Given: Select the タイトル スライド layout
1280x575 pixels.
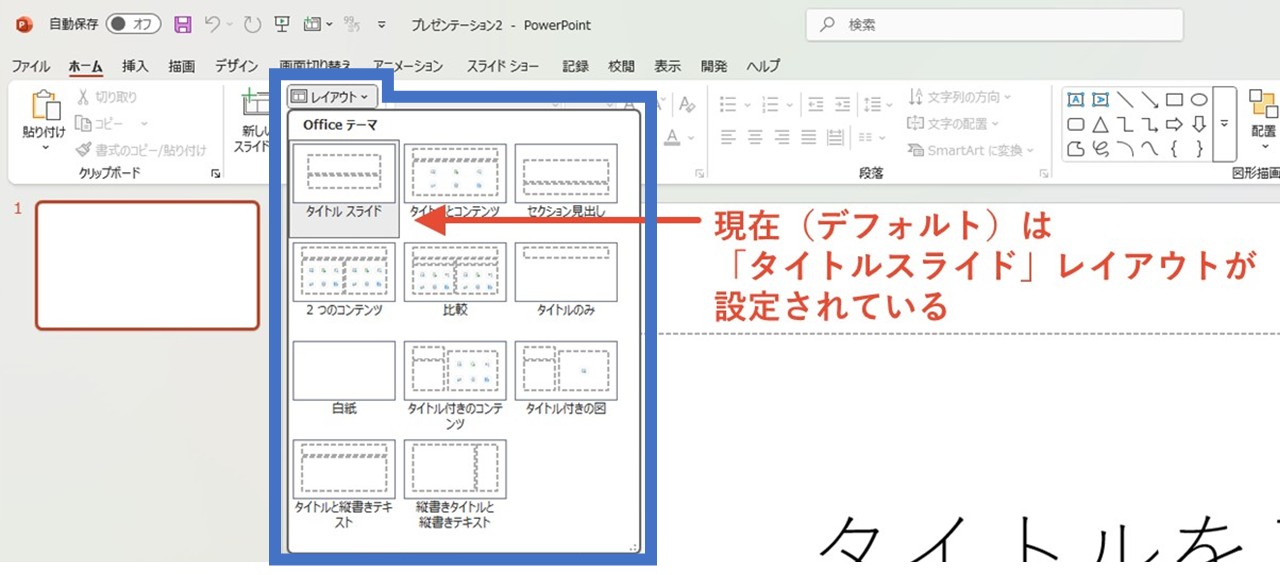Looking at the screenshot, I should pos(344,187).
